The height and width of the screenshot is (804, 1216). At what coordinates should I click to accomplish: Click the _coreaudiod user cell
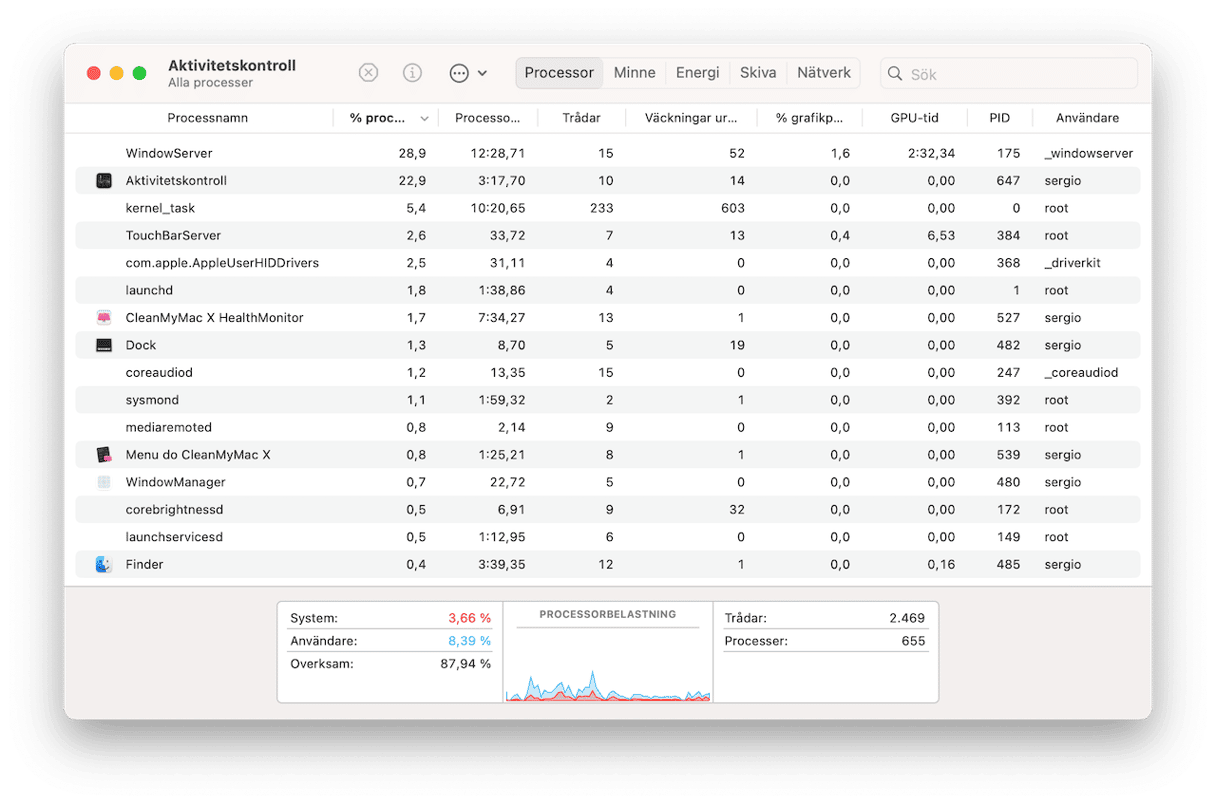(x=1081, y=373)
